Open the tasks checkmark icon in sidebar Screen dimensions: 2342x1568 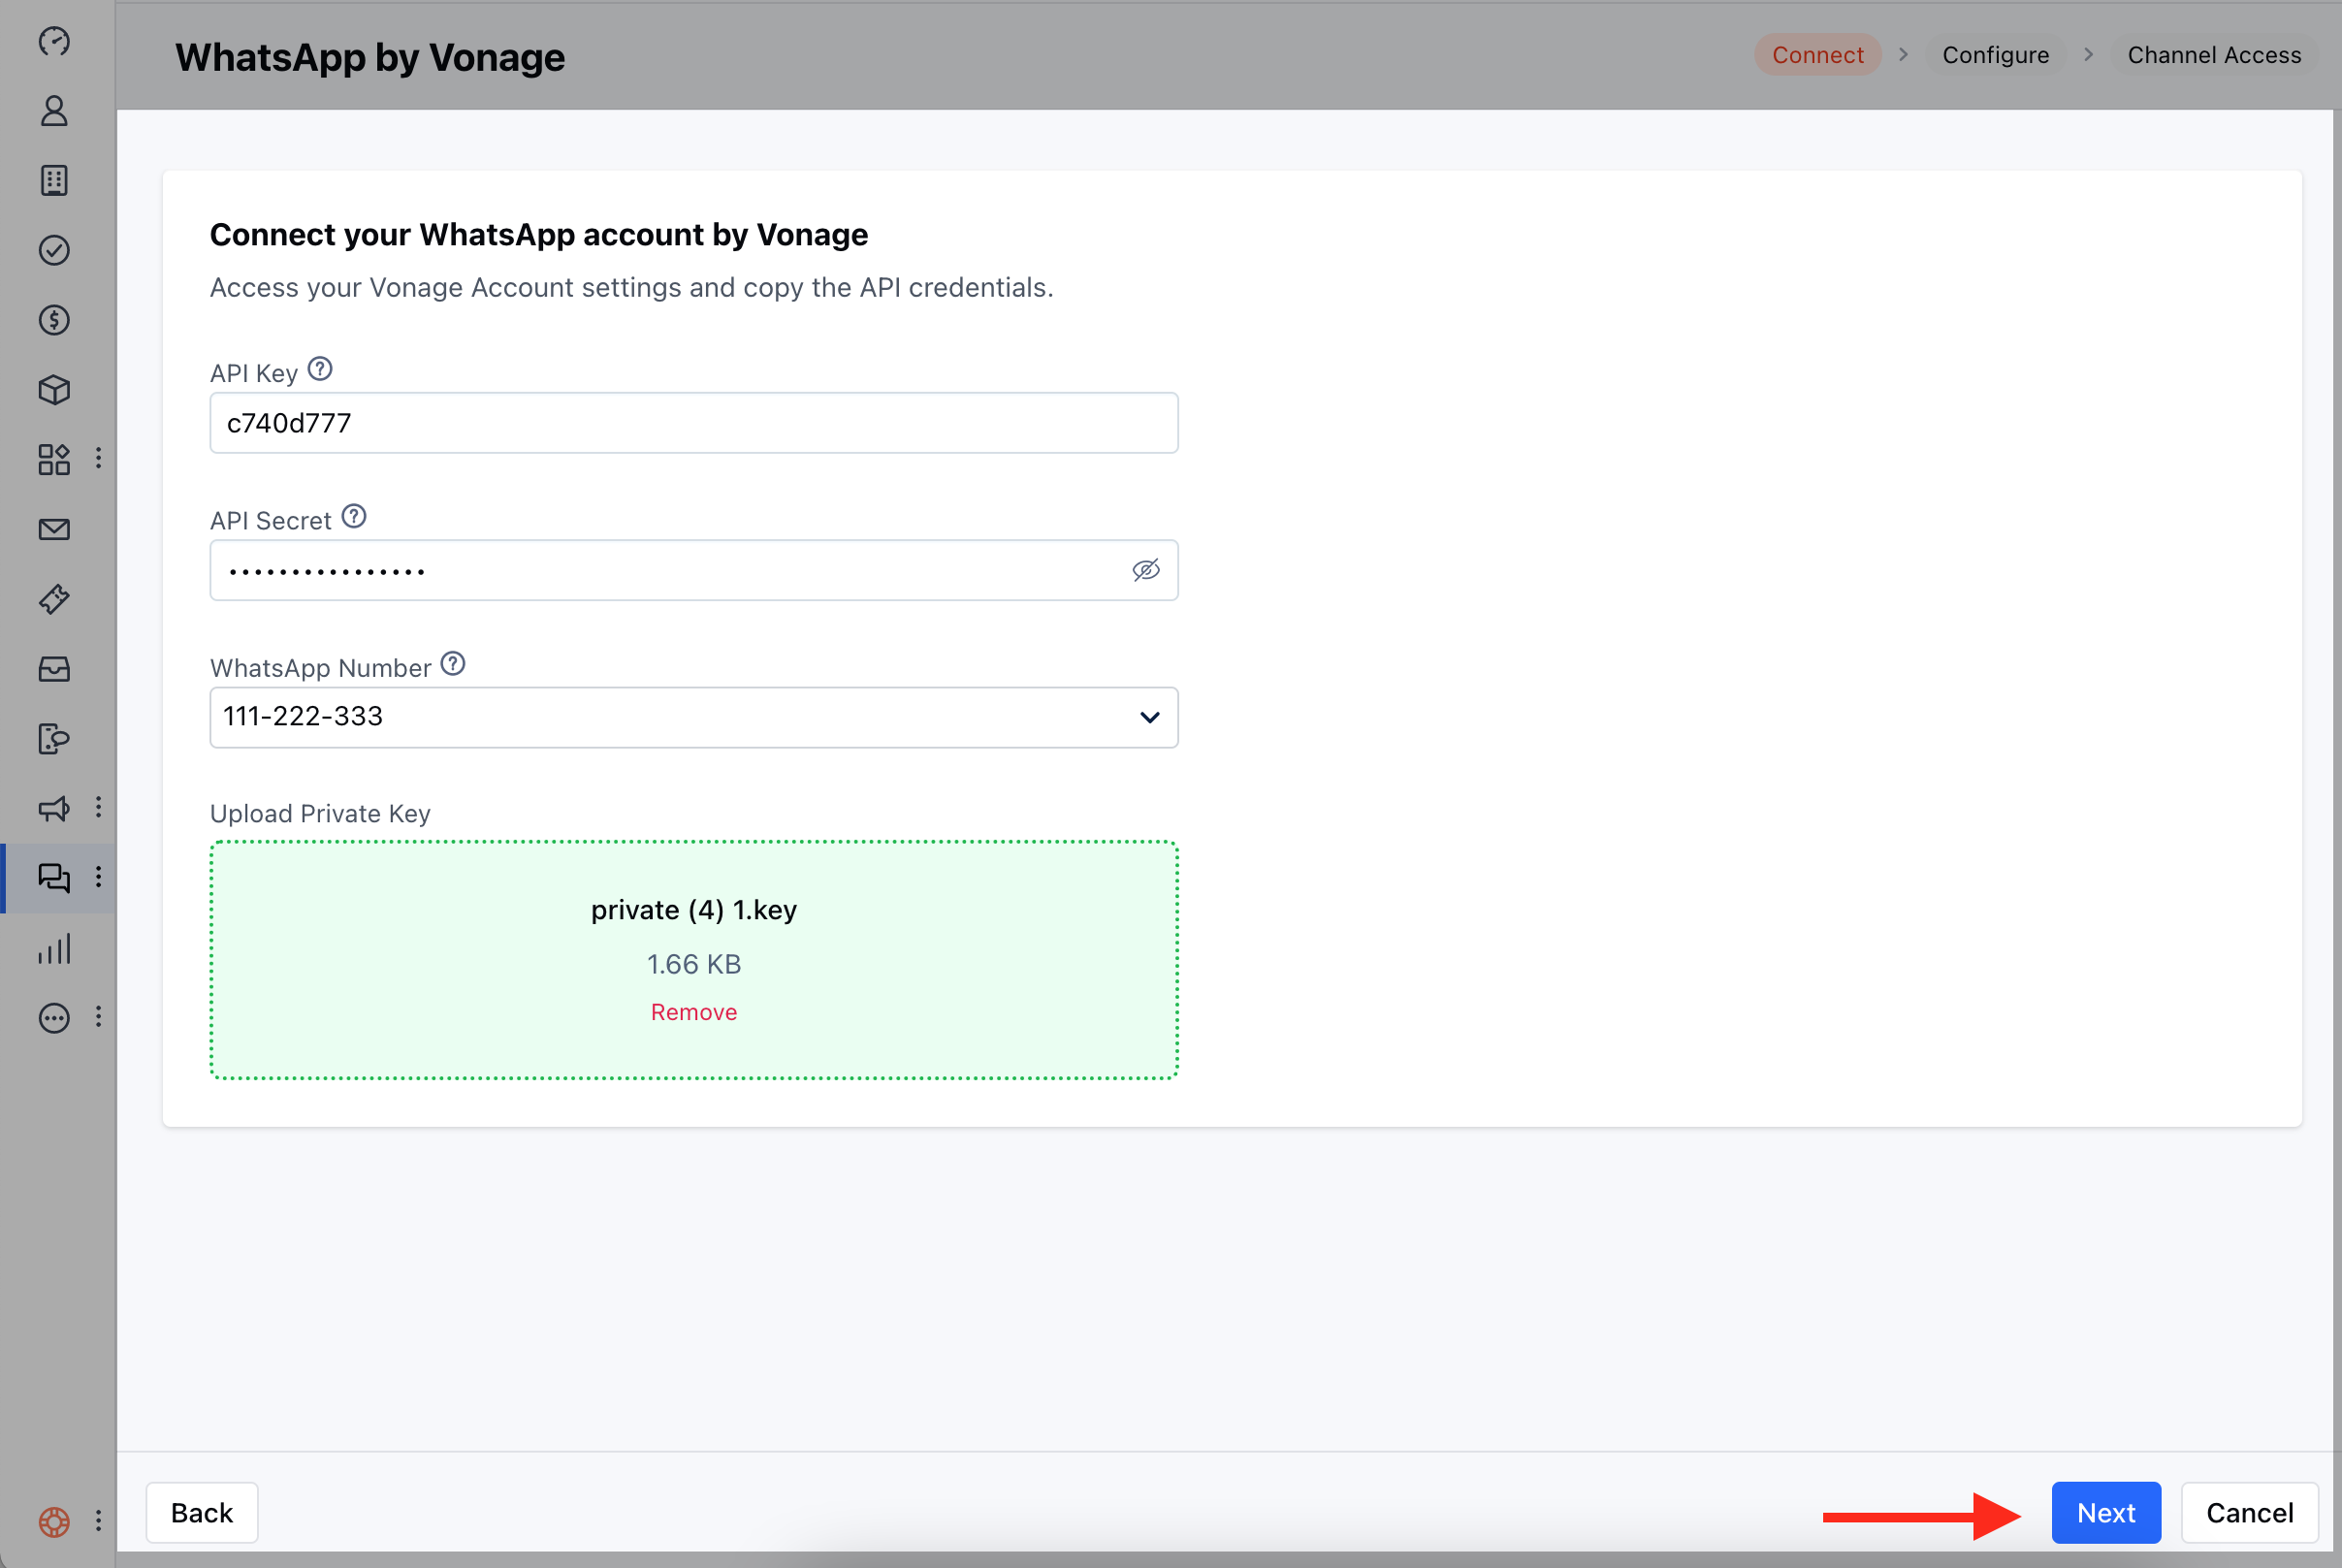(x=54, y=250)
